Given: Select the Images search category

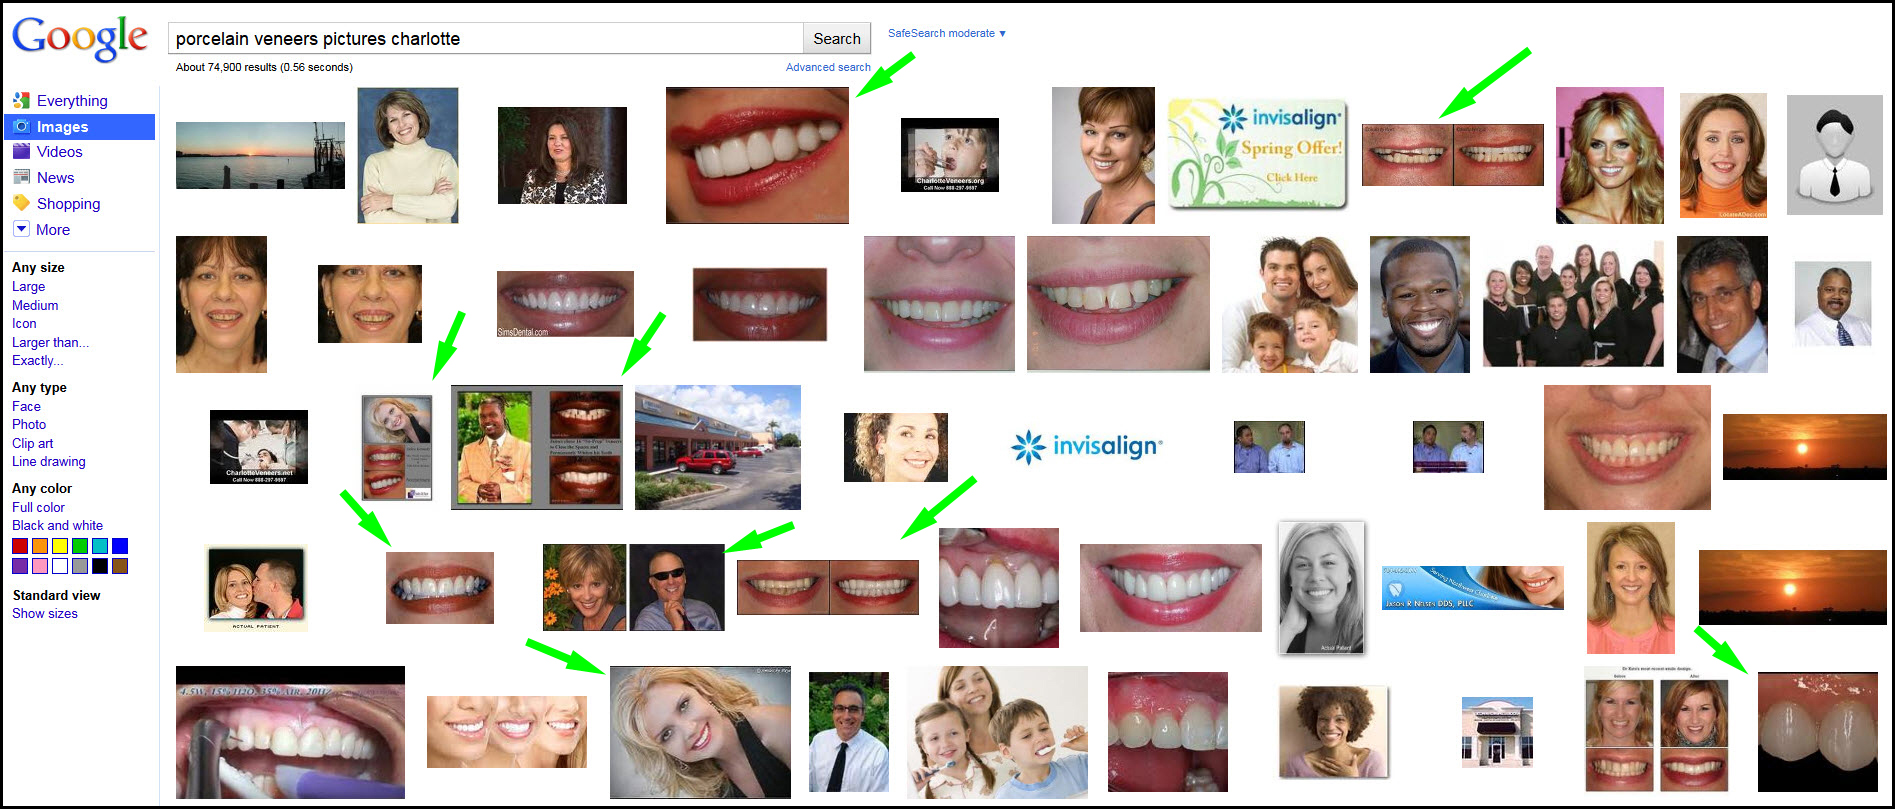Looking at the screenshot, I should tap(62, 127).
